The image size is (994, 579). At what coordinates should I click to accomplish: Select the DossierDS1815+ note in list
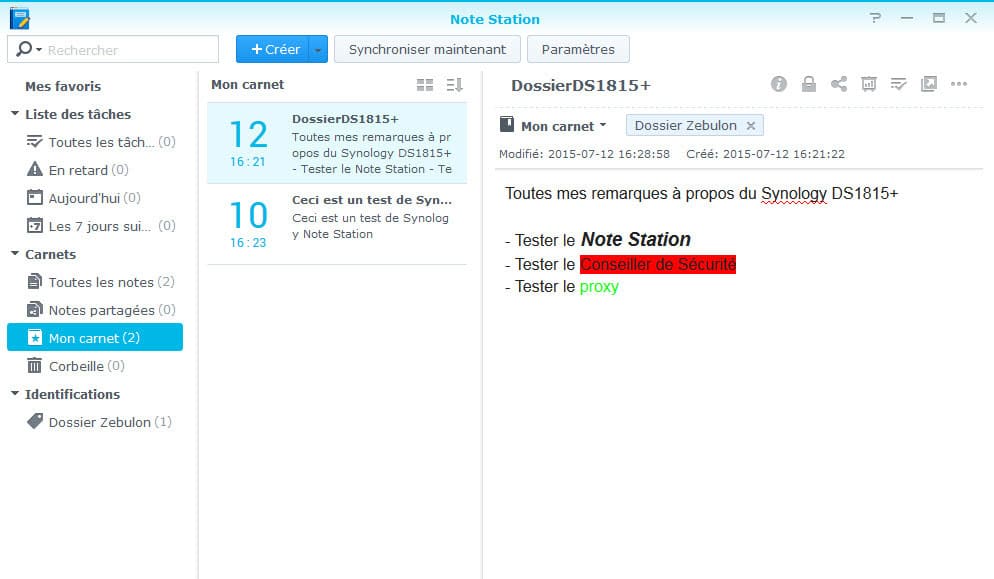(337, 143)
